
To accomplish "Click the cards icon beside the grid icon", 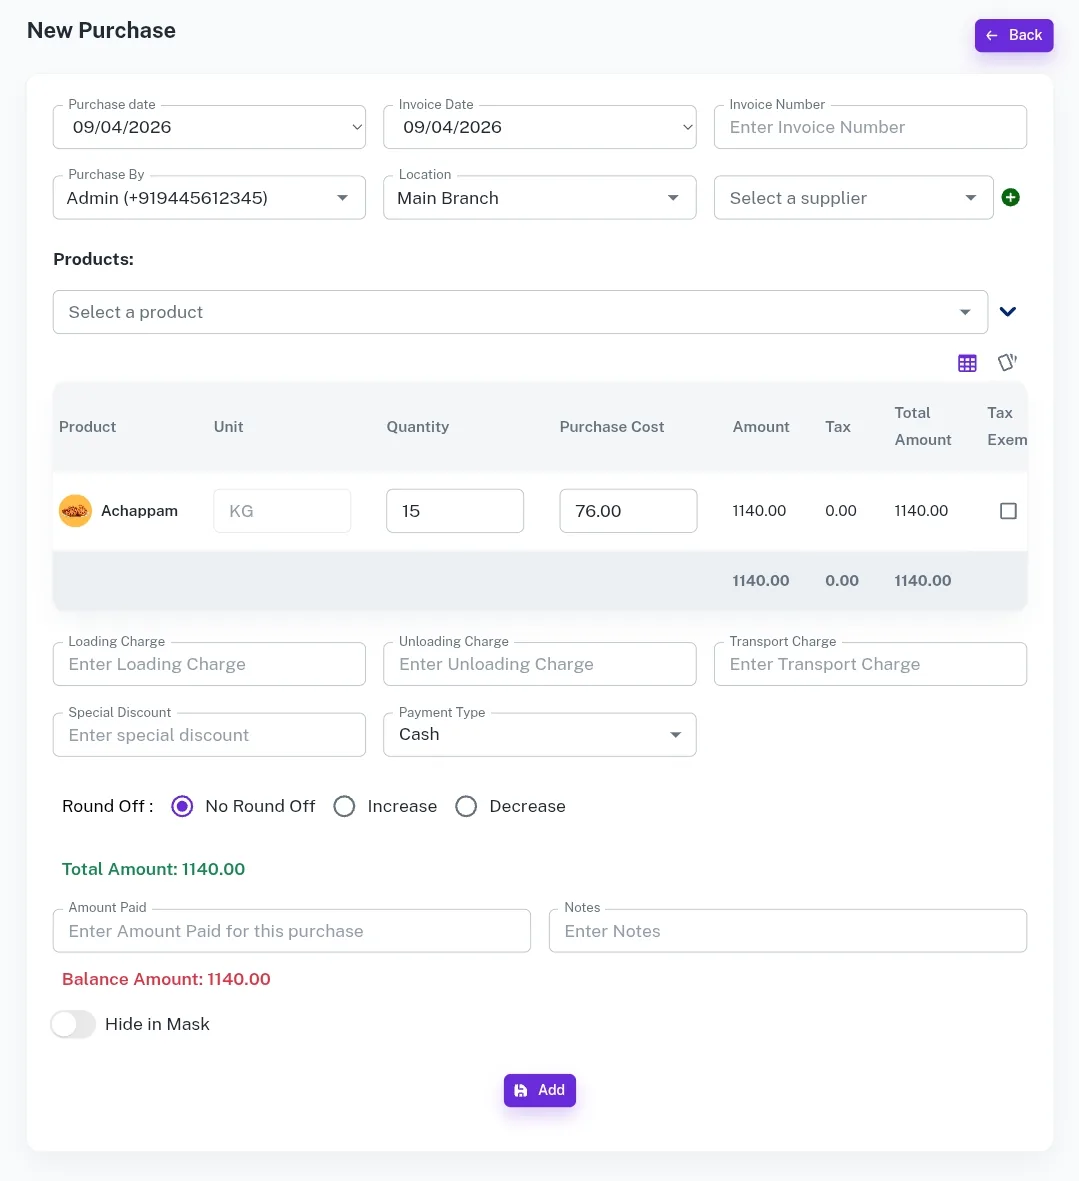I will click(1007, 362).
